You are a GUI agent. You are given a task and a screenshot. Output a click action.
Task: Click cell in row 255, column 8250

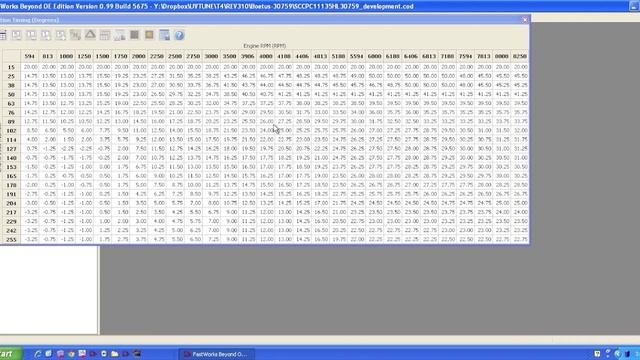[x=520, y=240]
